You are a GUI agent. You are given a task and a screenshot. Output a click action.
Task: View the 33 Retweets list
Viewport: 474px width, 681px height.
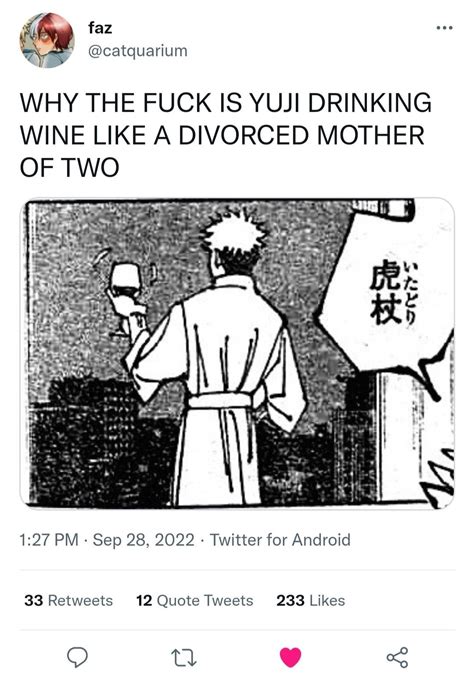69,600
